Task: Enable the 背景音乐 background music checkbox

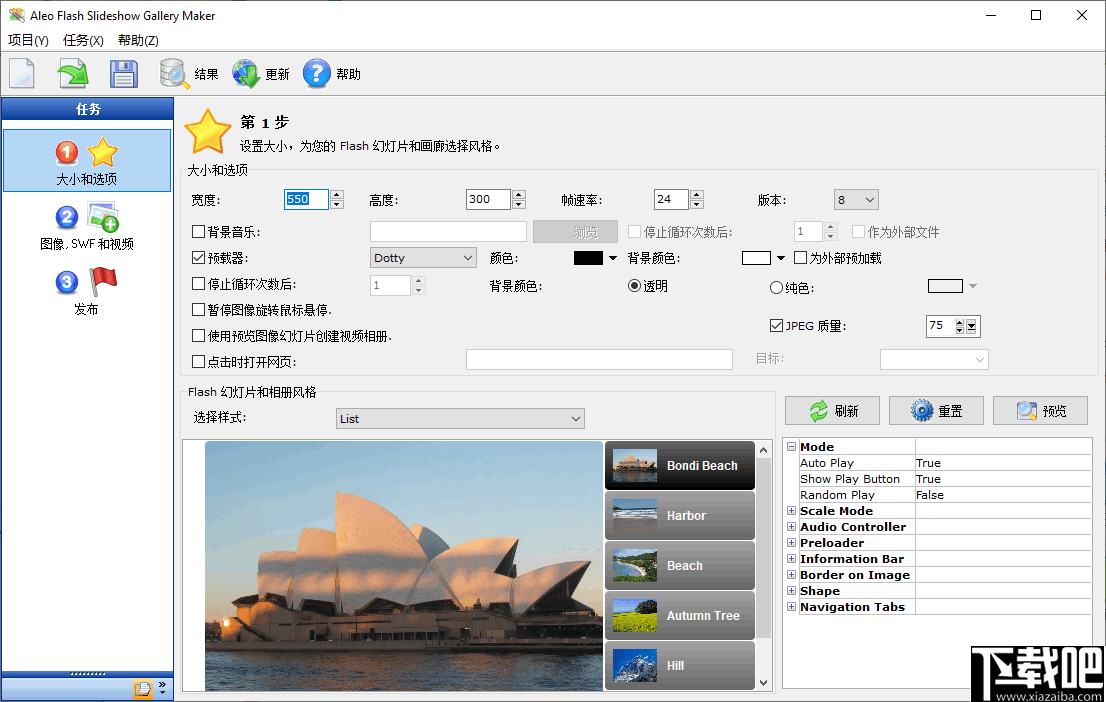Action: click(x=197, y=231)
